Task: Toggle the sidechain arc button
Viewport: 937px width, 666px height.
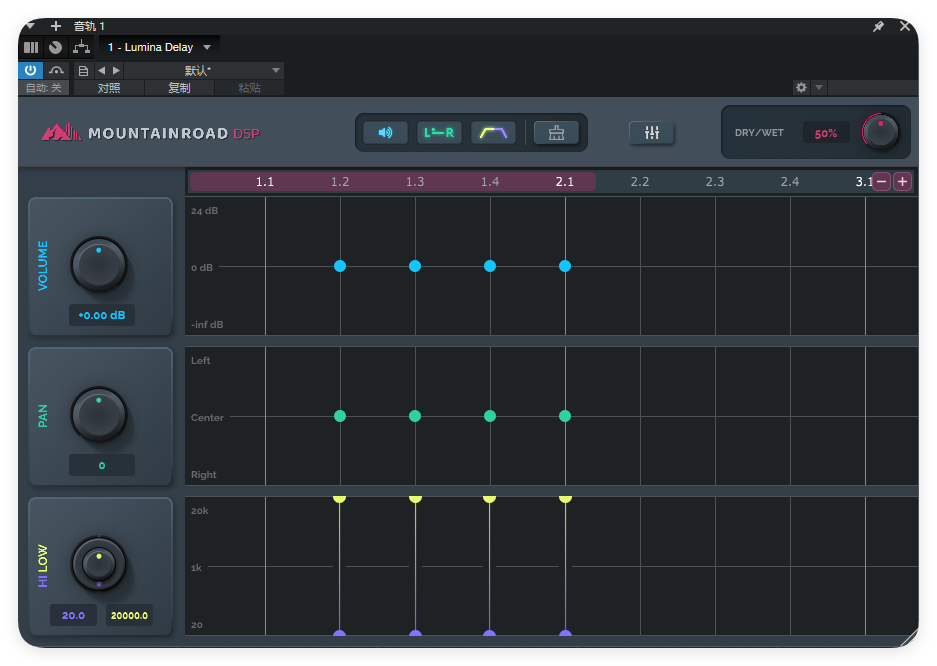Action: 57,70
